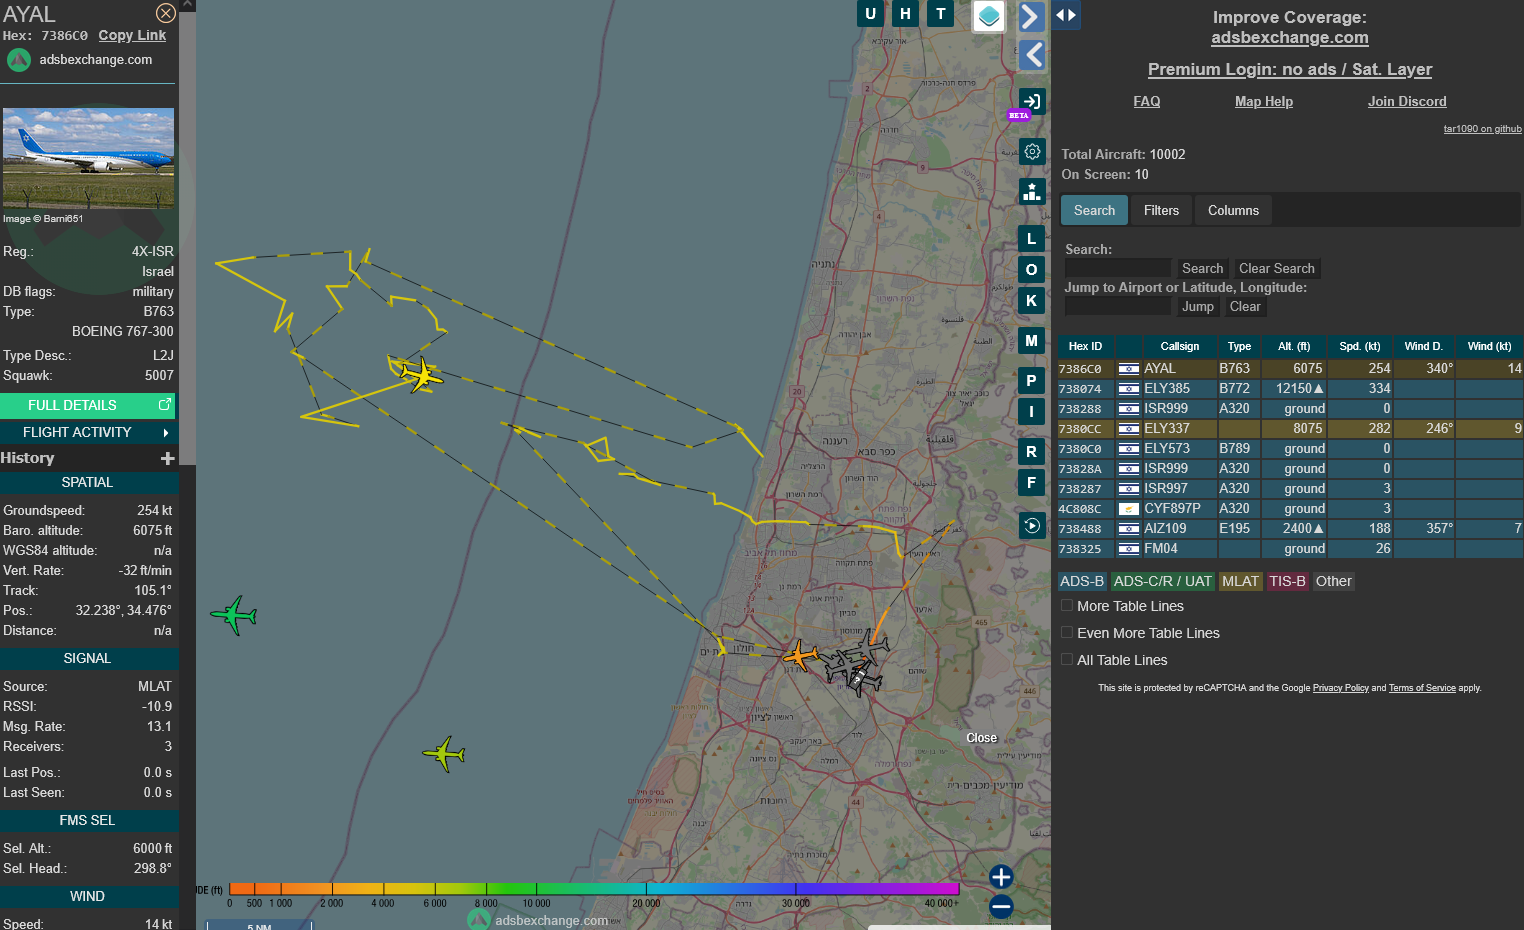
Task: Toggle the L map button
Action: (1032, 239)
